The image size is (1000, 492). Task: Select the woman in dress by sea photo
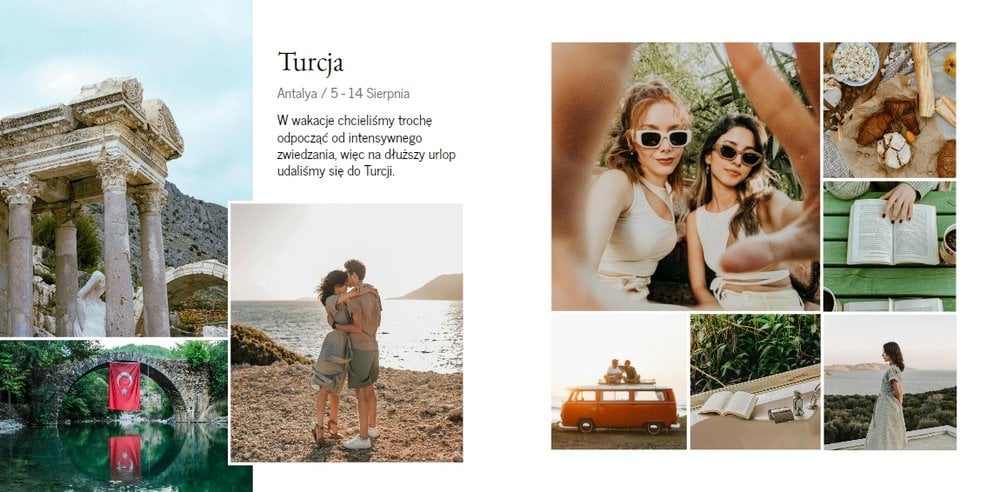(890, 382)
